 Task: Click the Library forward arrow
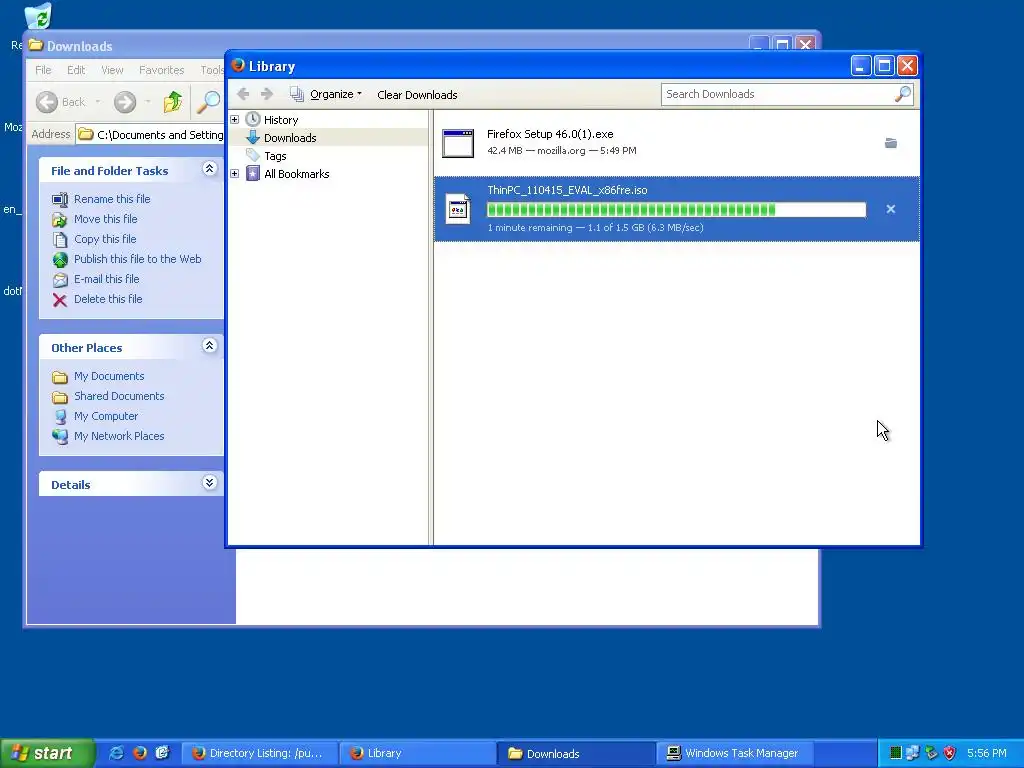tap(266, 94)
